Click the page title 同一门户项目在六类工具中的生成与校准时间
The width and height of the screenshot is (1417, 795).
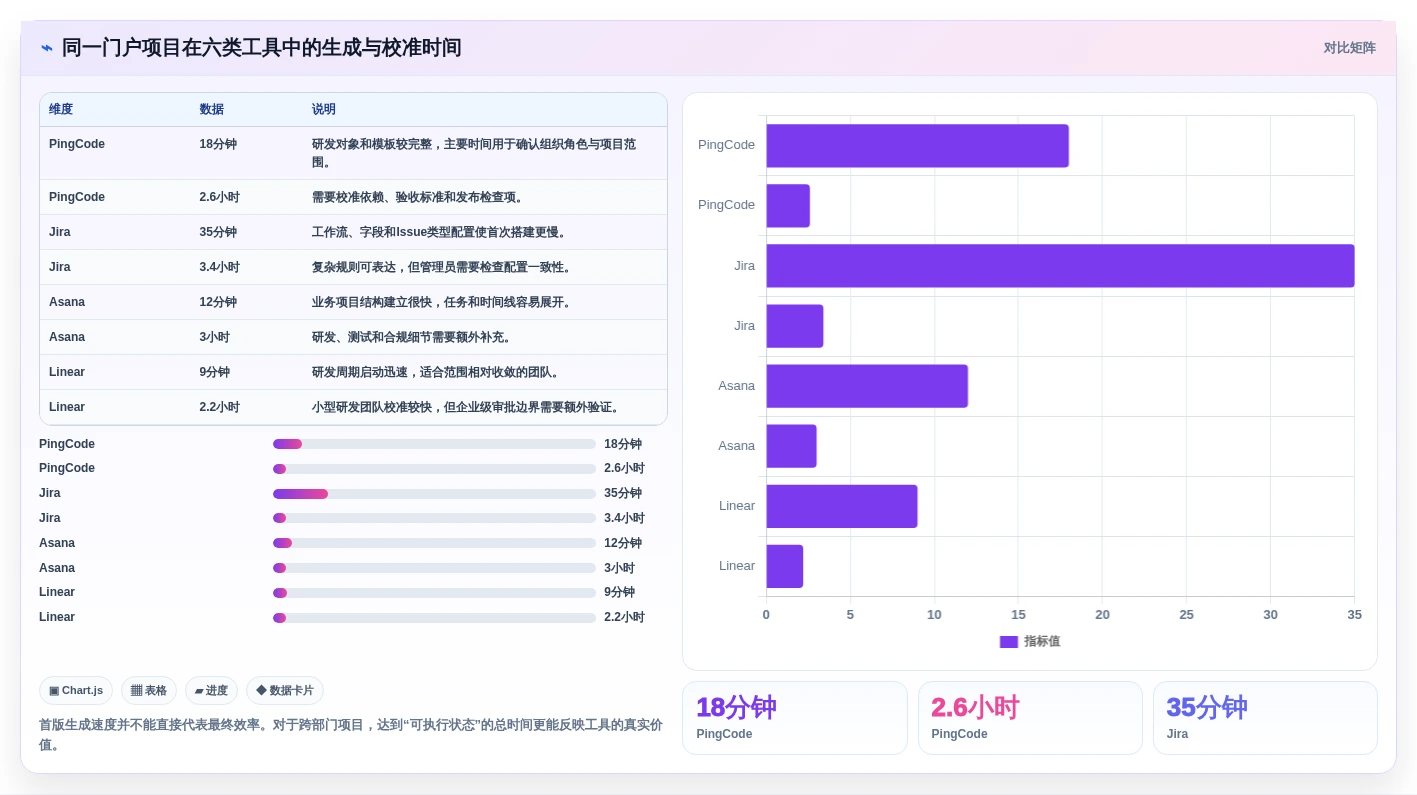point(261,48)
